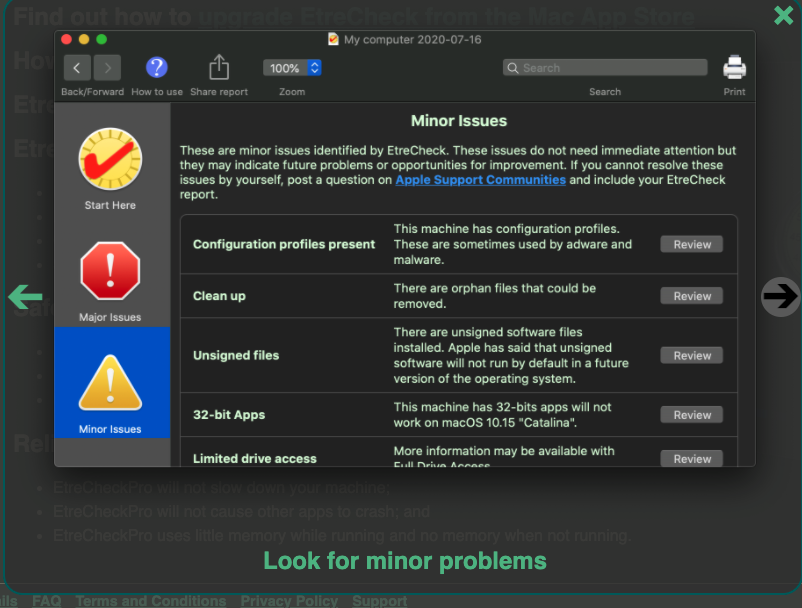
Task: Click the red window close button
Action: 66,39
